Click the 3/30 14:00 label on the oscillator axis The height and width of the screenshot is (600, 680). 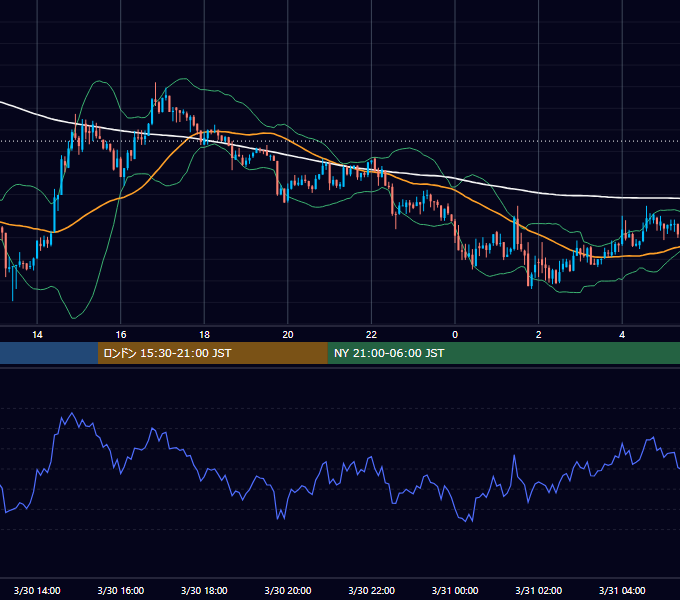(37, 590)
